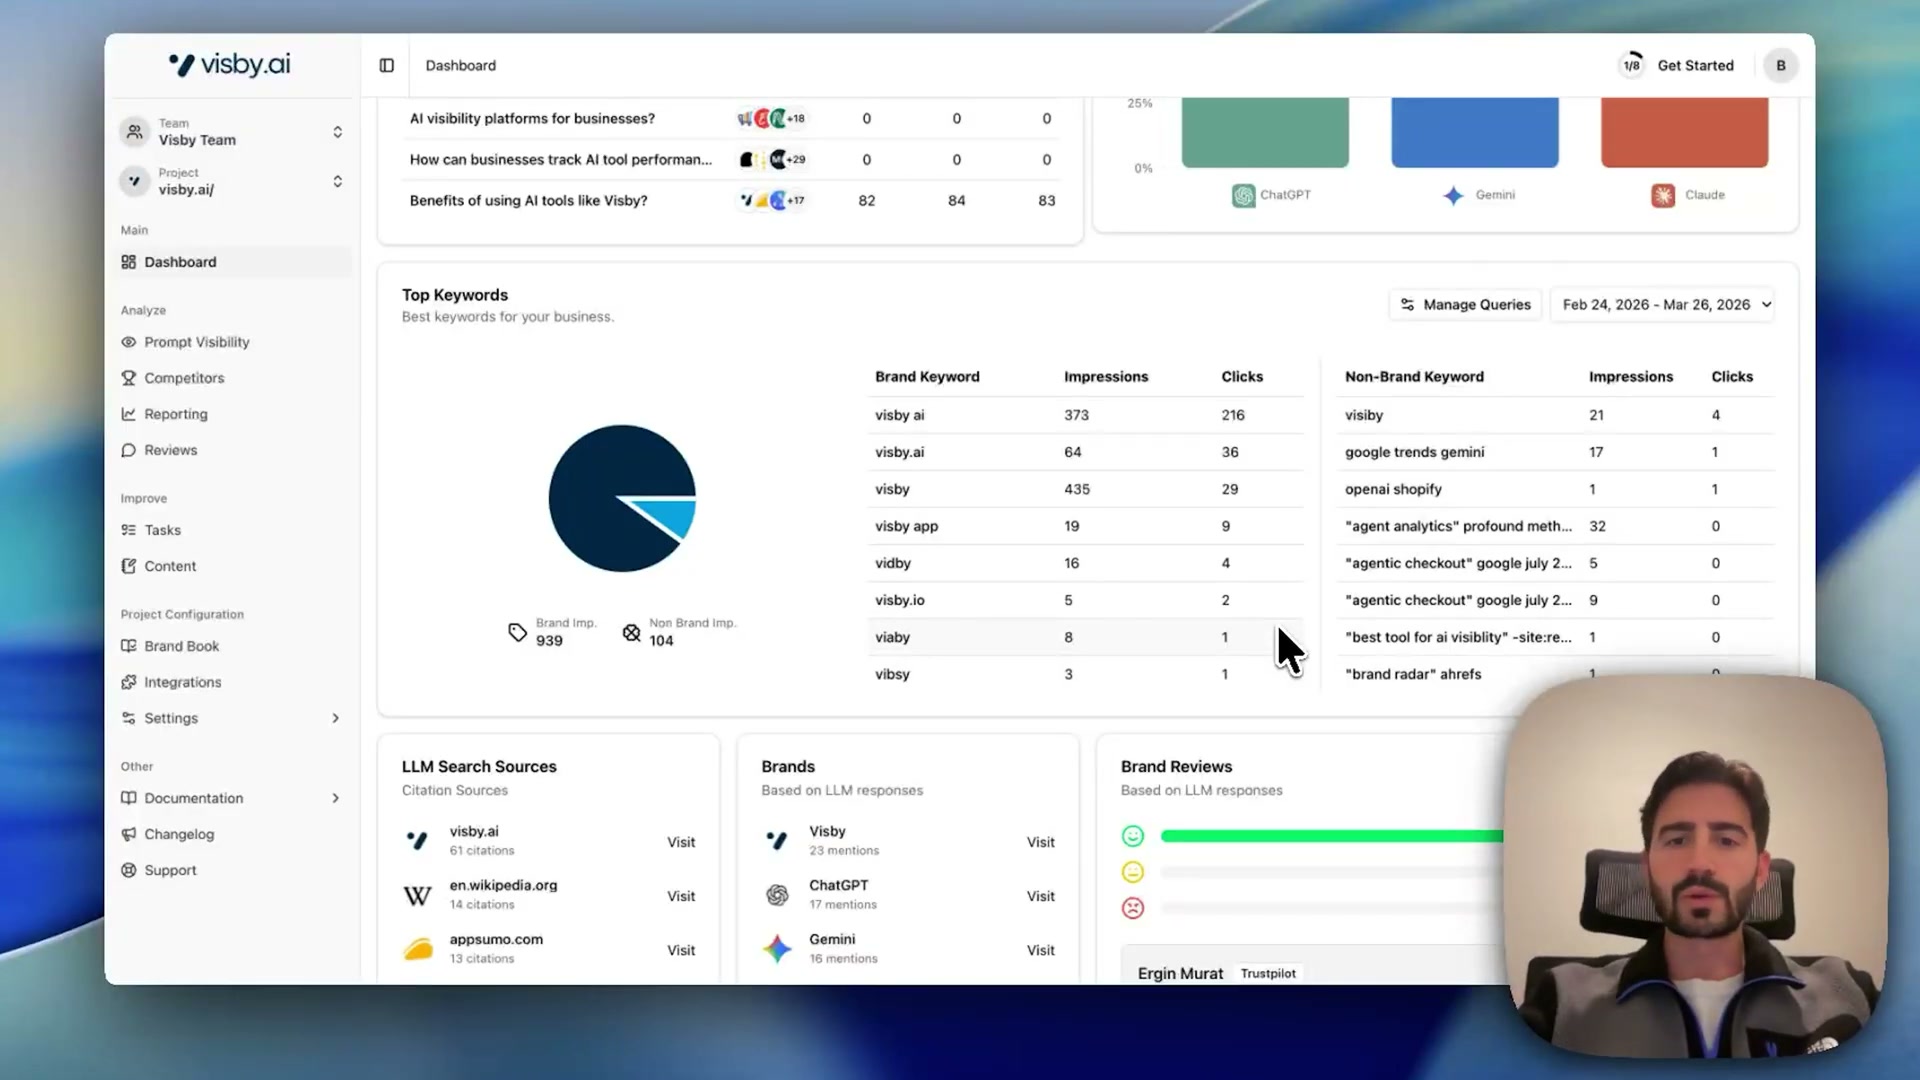Click the Brand Book icon
1920x1080 pixels.
(128, 646)
